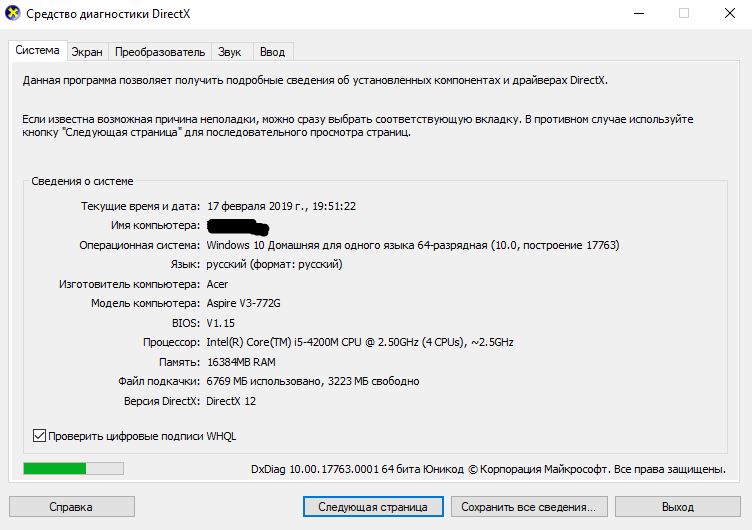752x530 pixels.
Task: Toggle Проверить цифровые подписи WHQL checkbox
Action: pyautogui.click(x=39, y=436)
